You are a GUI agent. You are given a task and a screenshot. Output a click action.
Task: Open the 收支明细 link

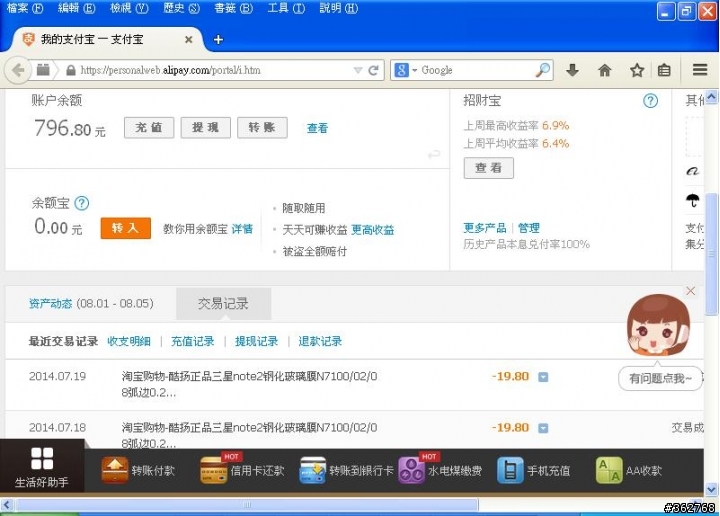[129, 341]
